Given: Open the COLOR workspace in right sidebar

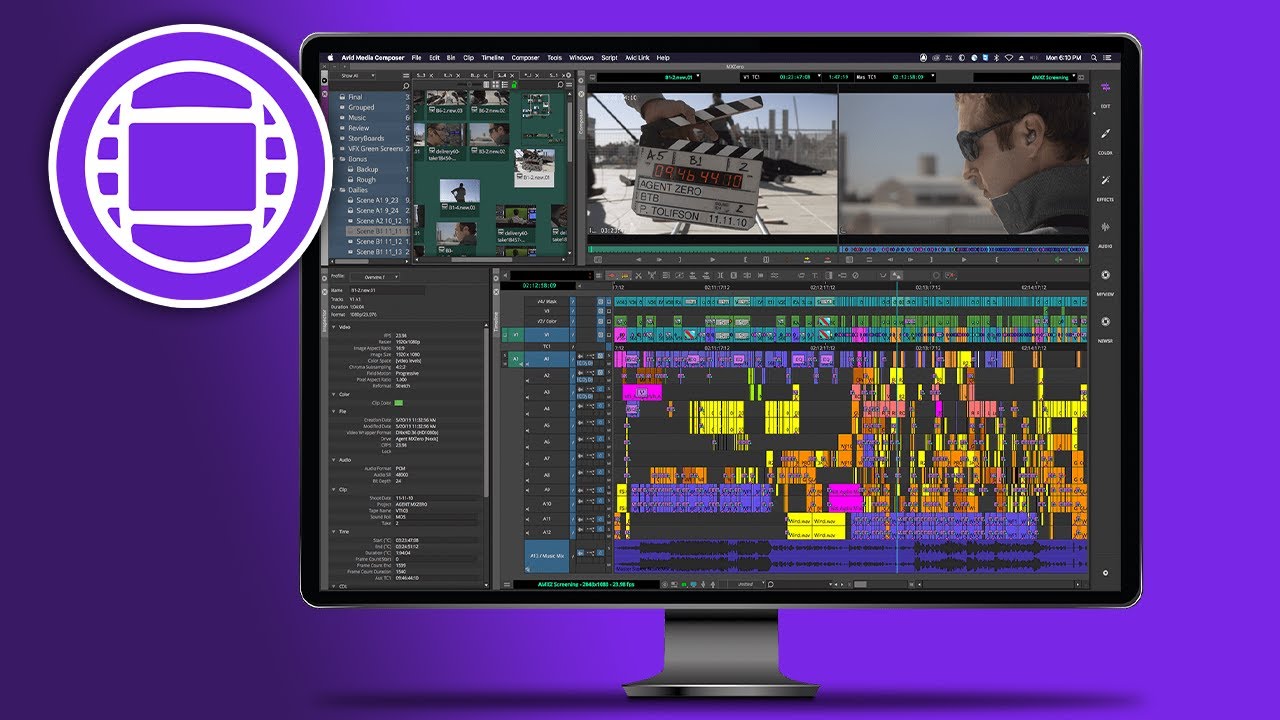Looking at the screenshot, I should tap(1105, 140).
